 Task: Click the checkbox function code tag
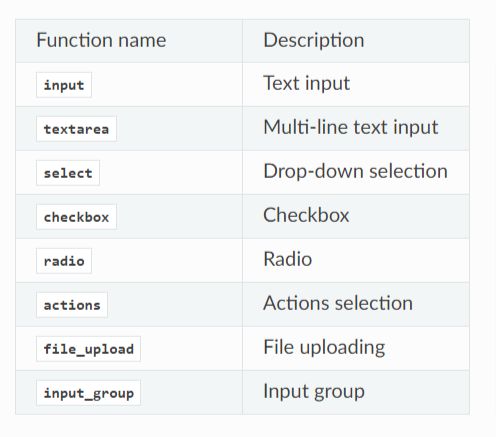[x=76, y=217]
